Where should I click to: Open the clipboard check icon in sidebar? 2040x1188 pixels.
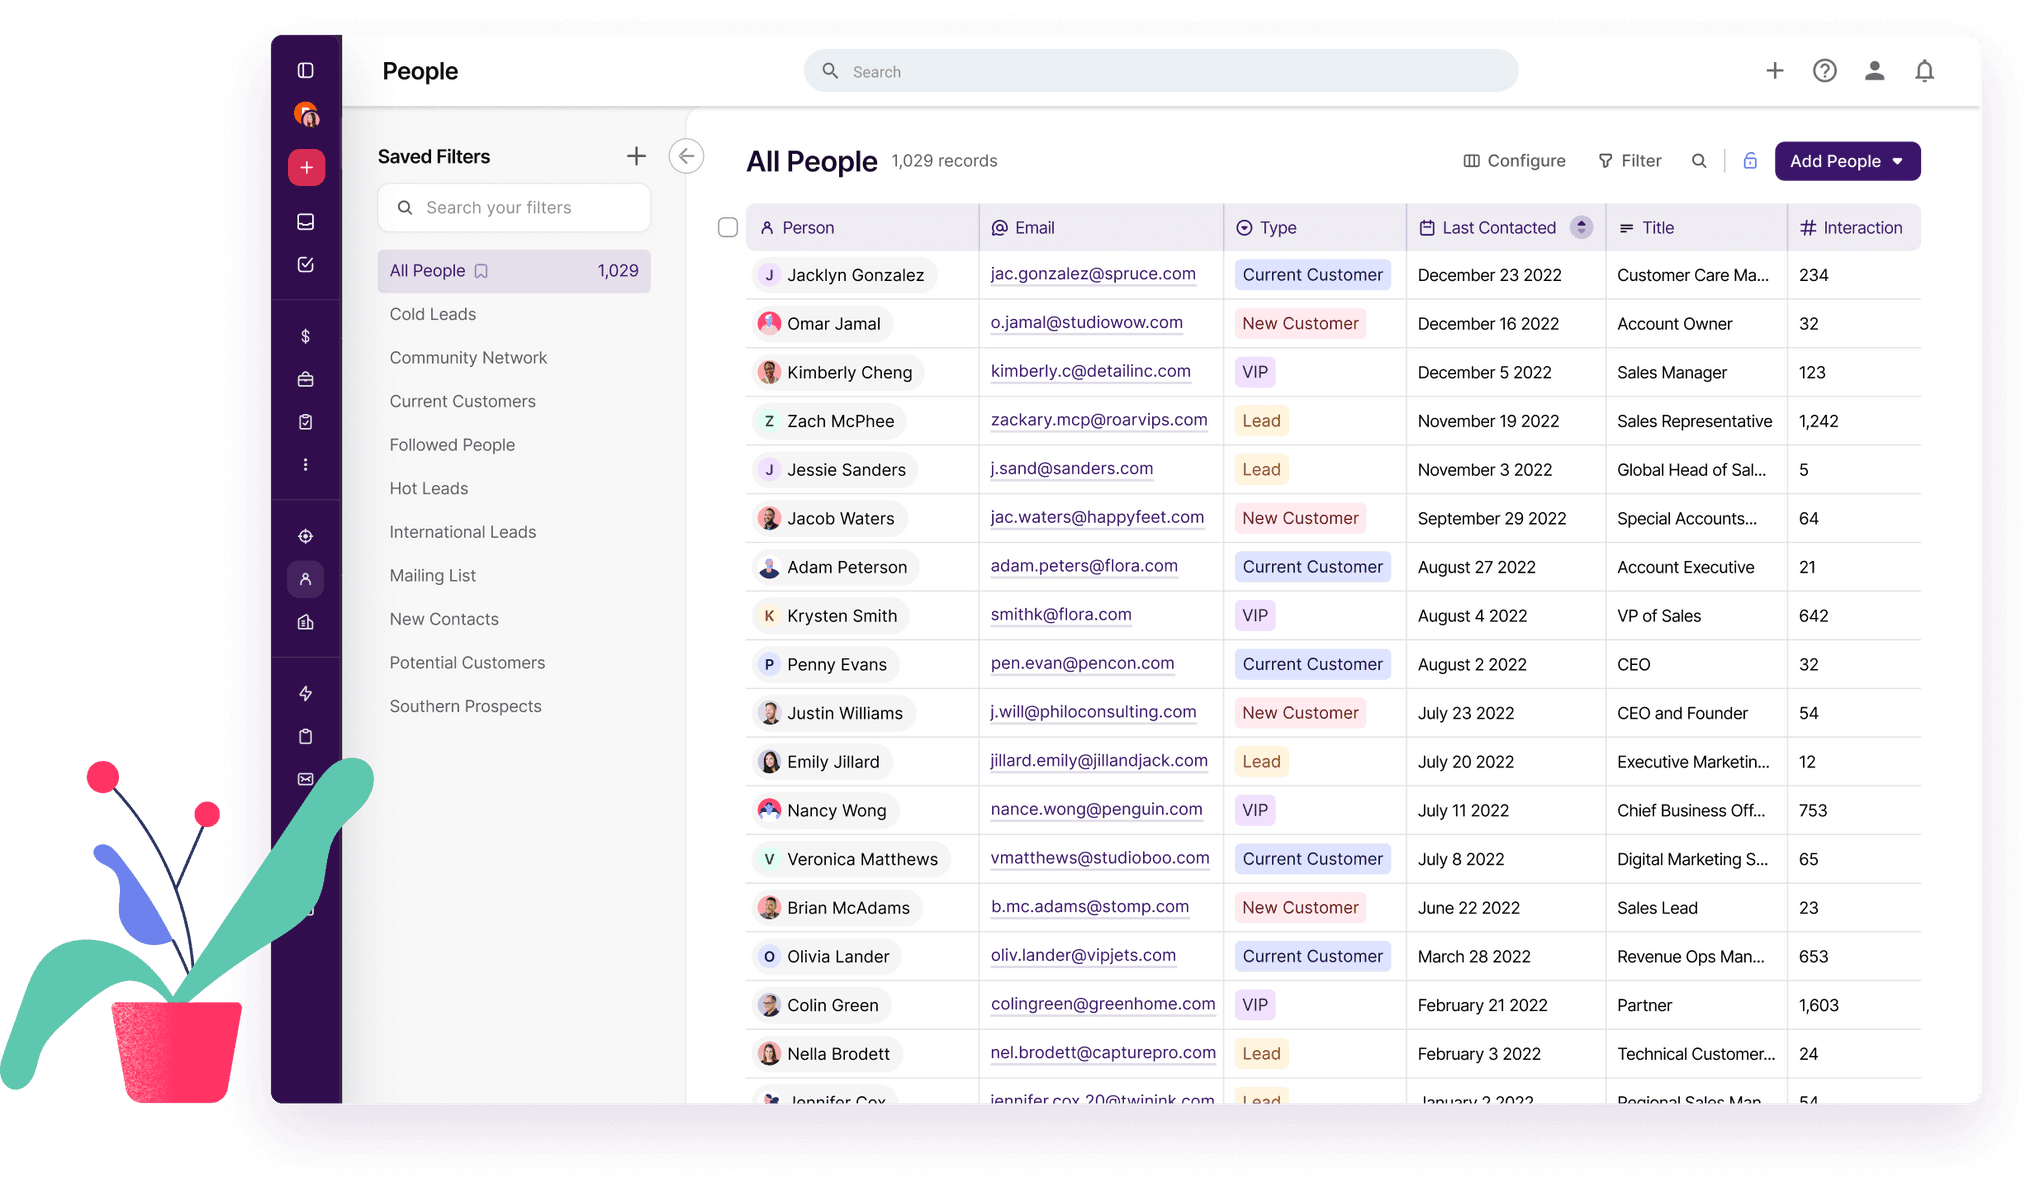(x=306, y=422)
